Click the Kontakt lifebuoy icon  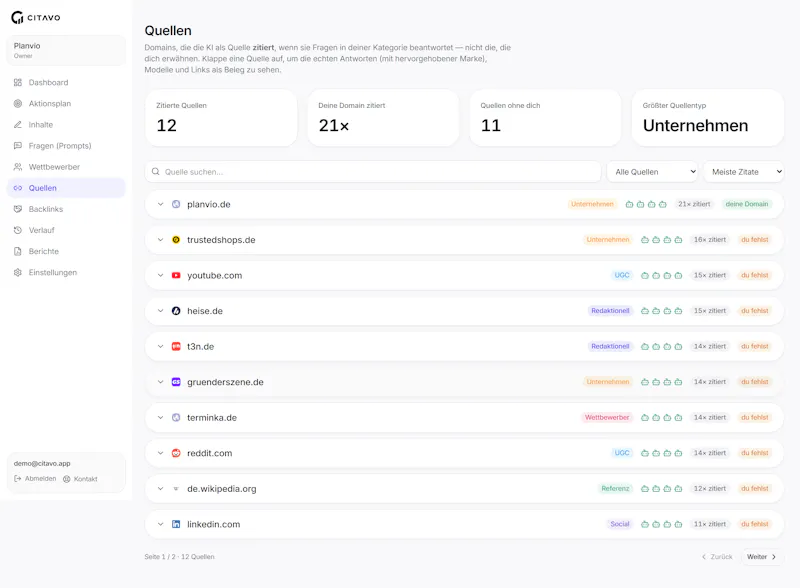pos(67,479)
